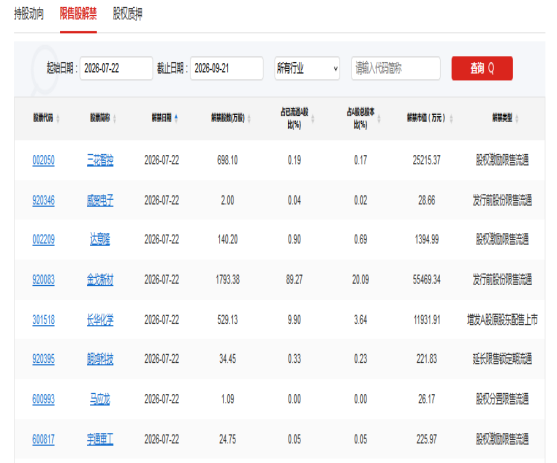Image resolution: width=557 pixels, height=463 pixels.
Task: Click 起始日期 field showing 2026-07-22
Action: 116,68
